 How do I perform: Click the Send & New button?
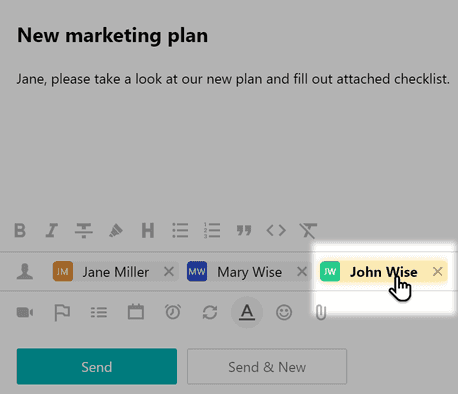tap(267, 367)
